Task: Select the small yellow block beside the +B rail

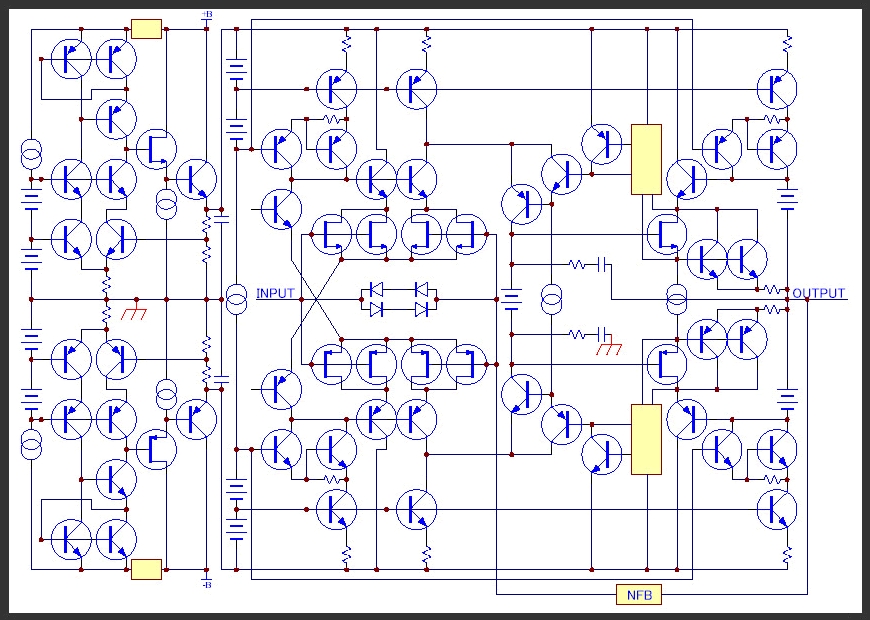Action: point(146,29)
